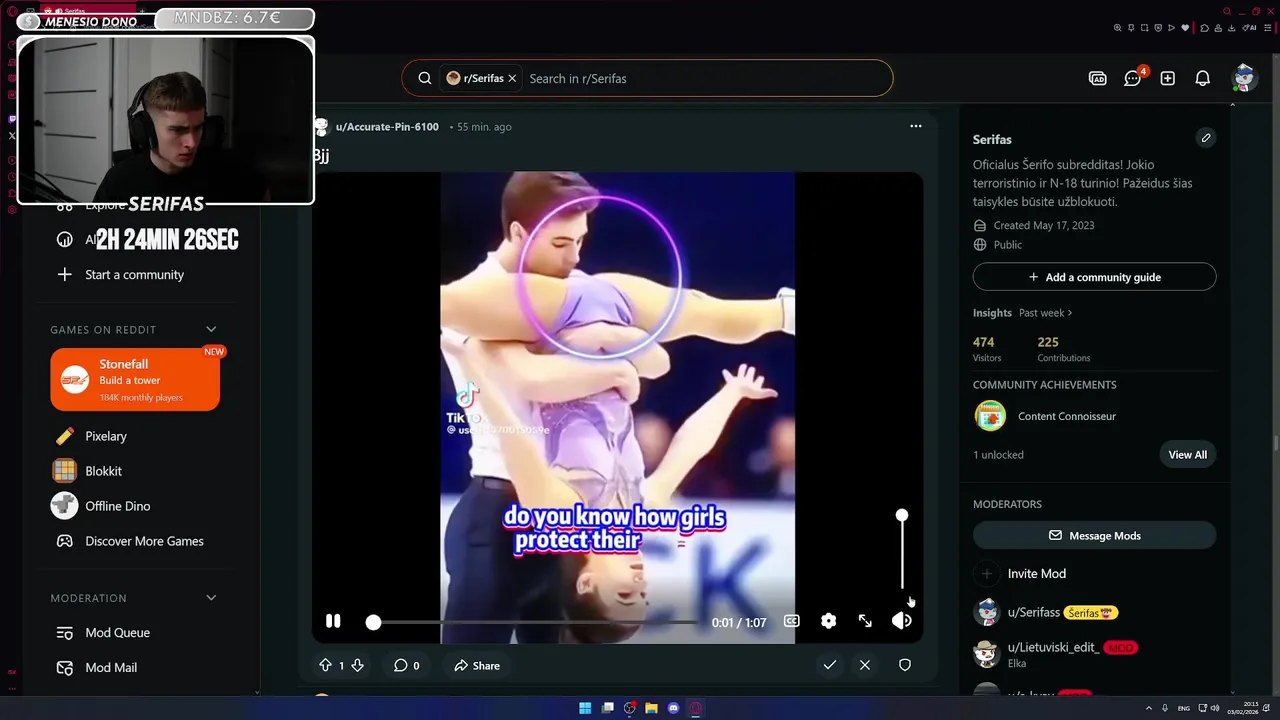Upvote the post by u/Accurate-Pin-6100

(325, 665)
